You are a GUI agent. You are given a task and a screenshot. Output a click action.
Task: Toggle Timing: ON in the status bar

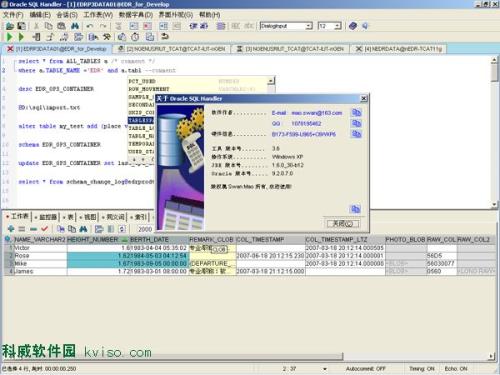click(x=422, y=369)
